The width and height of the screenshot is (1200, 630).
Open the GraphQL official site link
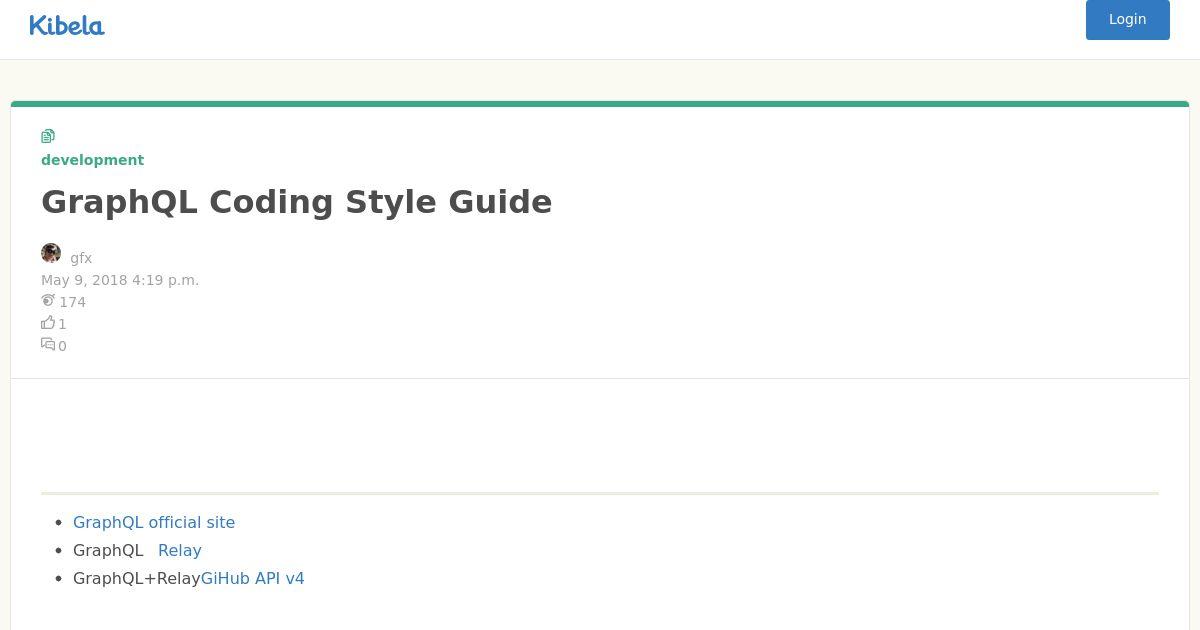click(154, 522)
